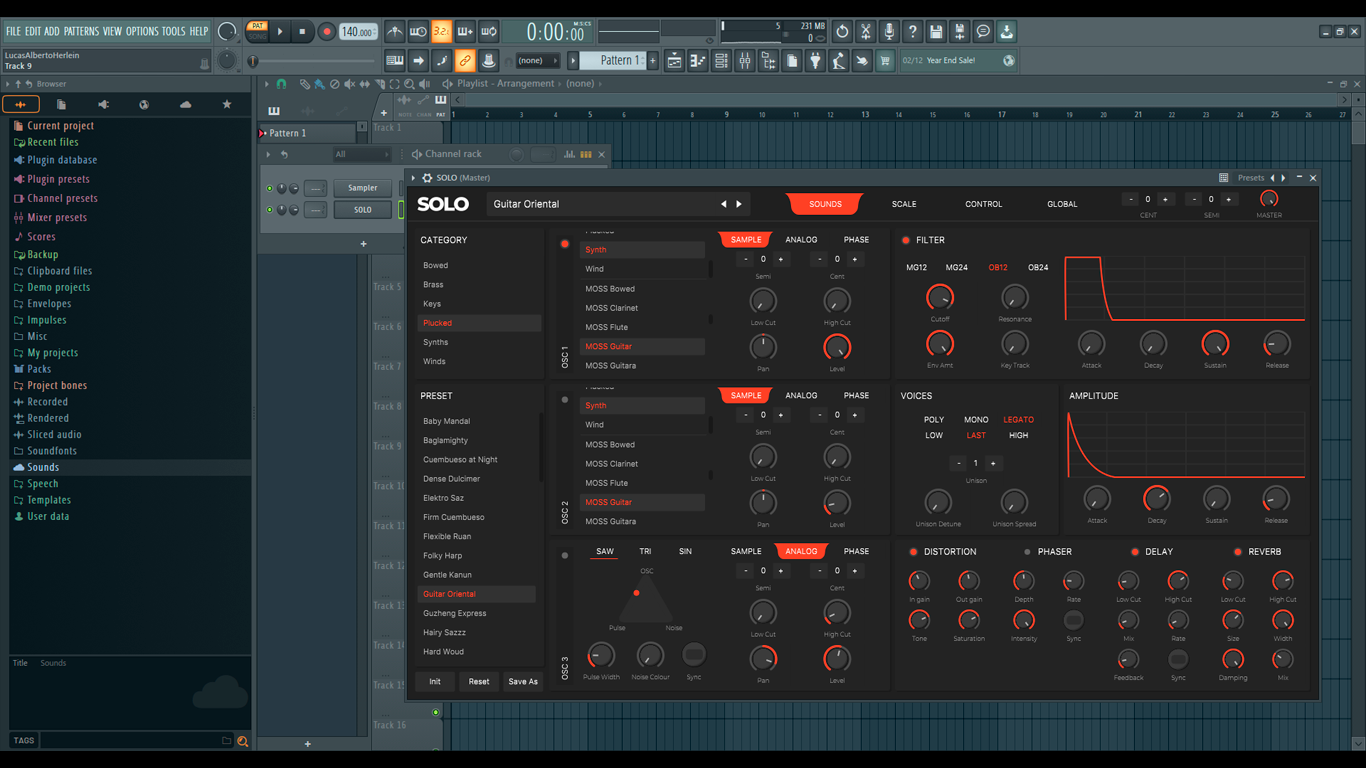Open the FILE menu

tap(12, 31)
